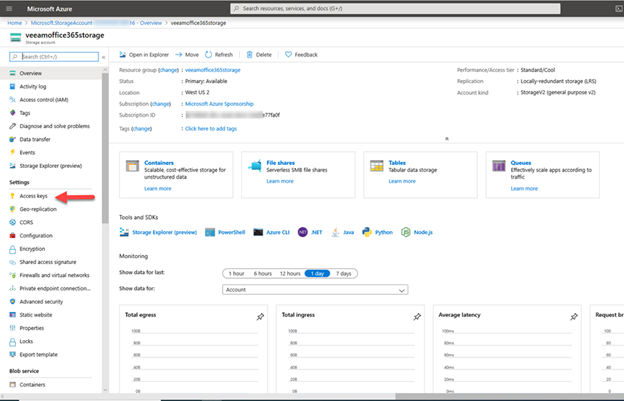Open the .NET SDK link
Screen dimensions: 624x401
point(310,232)
